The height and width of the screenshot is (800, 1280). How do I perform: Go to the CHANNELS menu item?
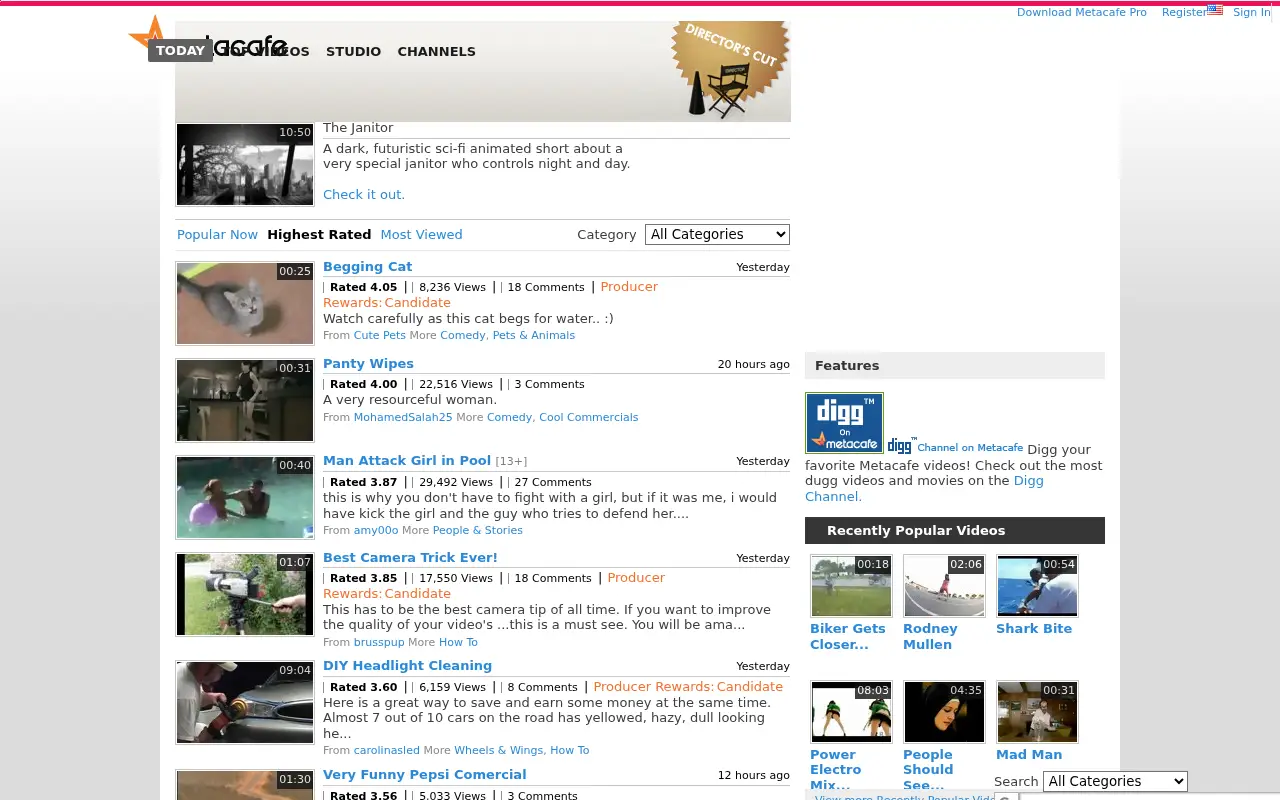[x=436, y=51]
